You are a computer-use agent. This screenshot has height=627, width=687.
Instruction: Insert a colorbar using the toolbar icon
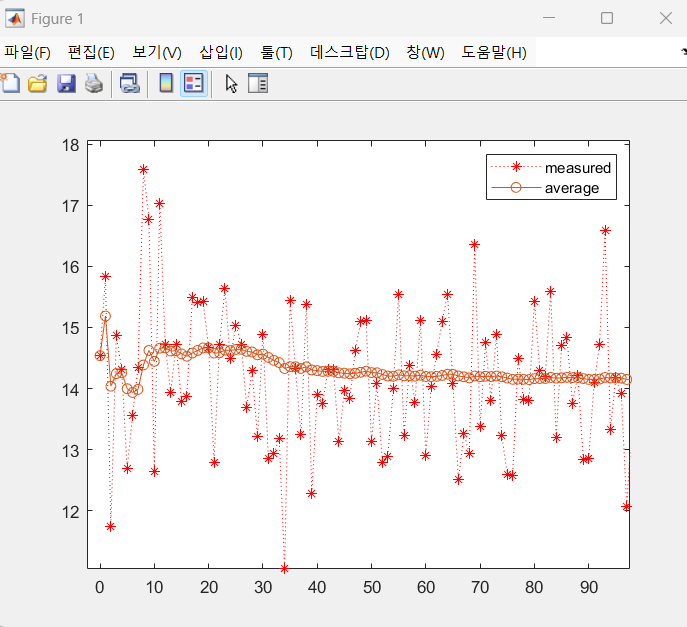click(x=166, y=83)
